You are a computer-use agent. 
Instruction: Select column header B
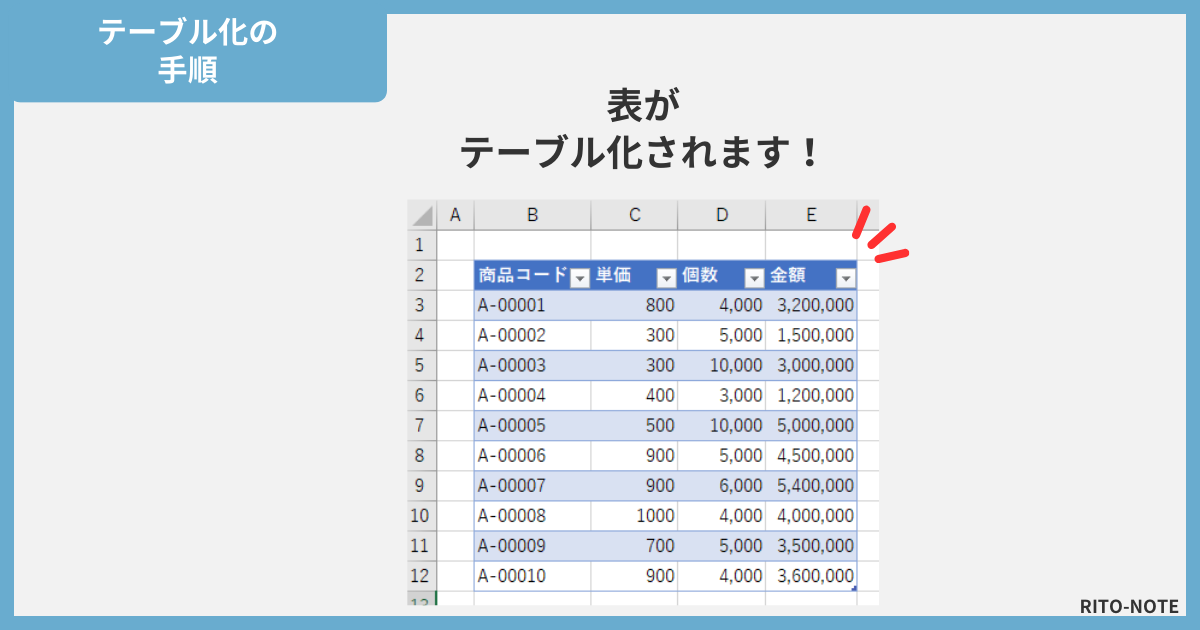point(532,214)
